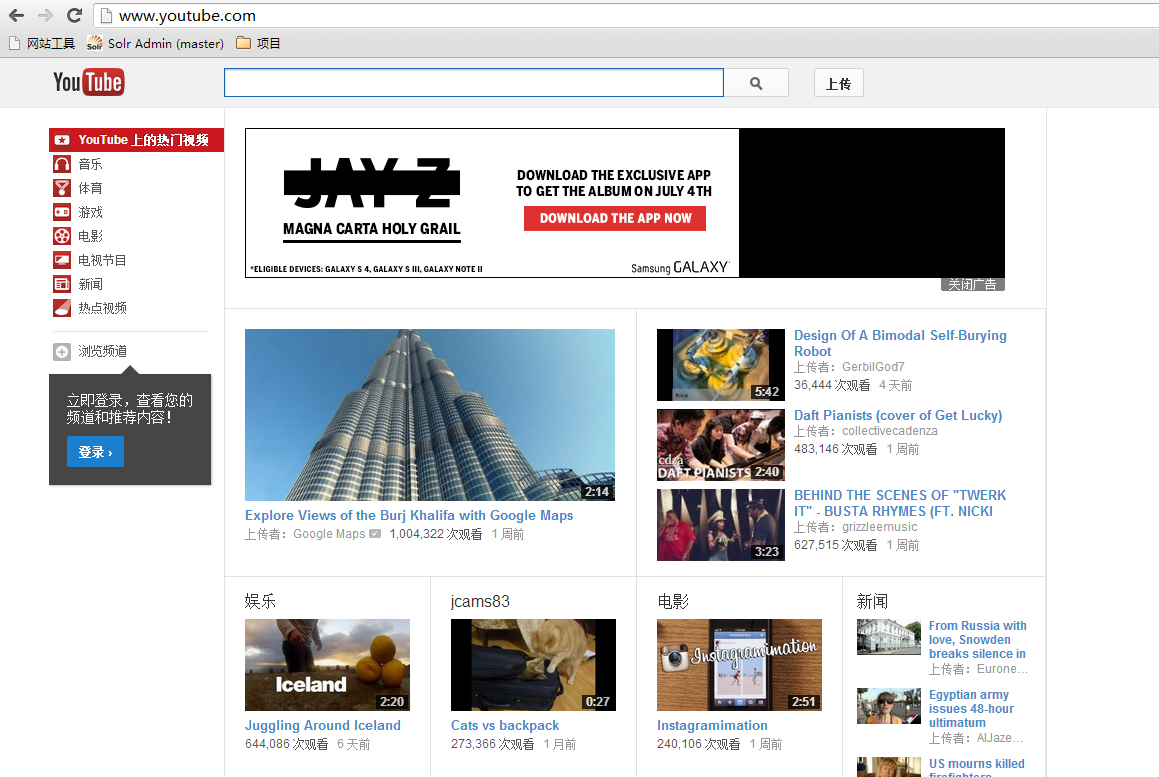Click the Snowden news story thumbnail

[x=888, y=637]
